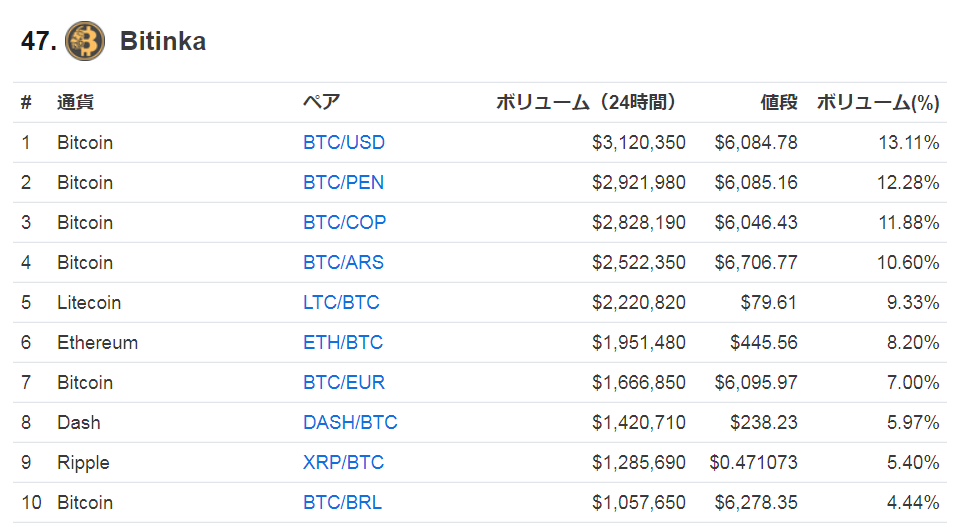Screen dimensions: 966x532
Task: Select Bitcoin in the BTC/USD row
Action: (x=85, y=142)
